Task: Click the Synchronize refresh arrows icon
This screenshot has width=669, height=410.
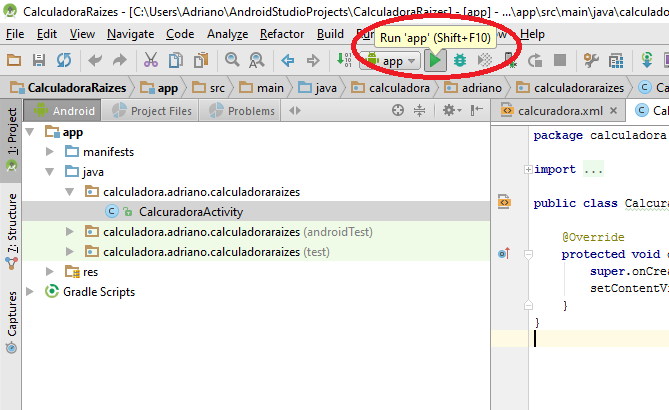Action: (x=64, y=60)
